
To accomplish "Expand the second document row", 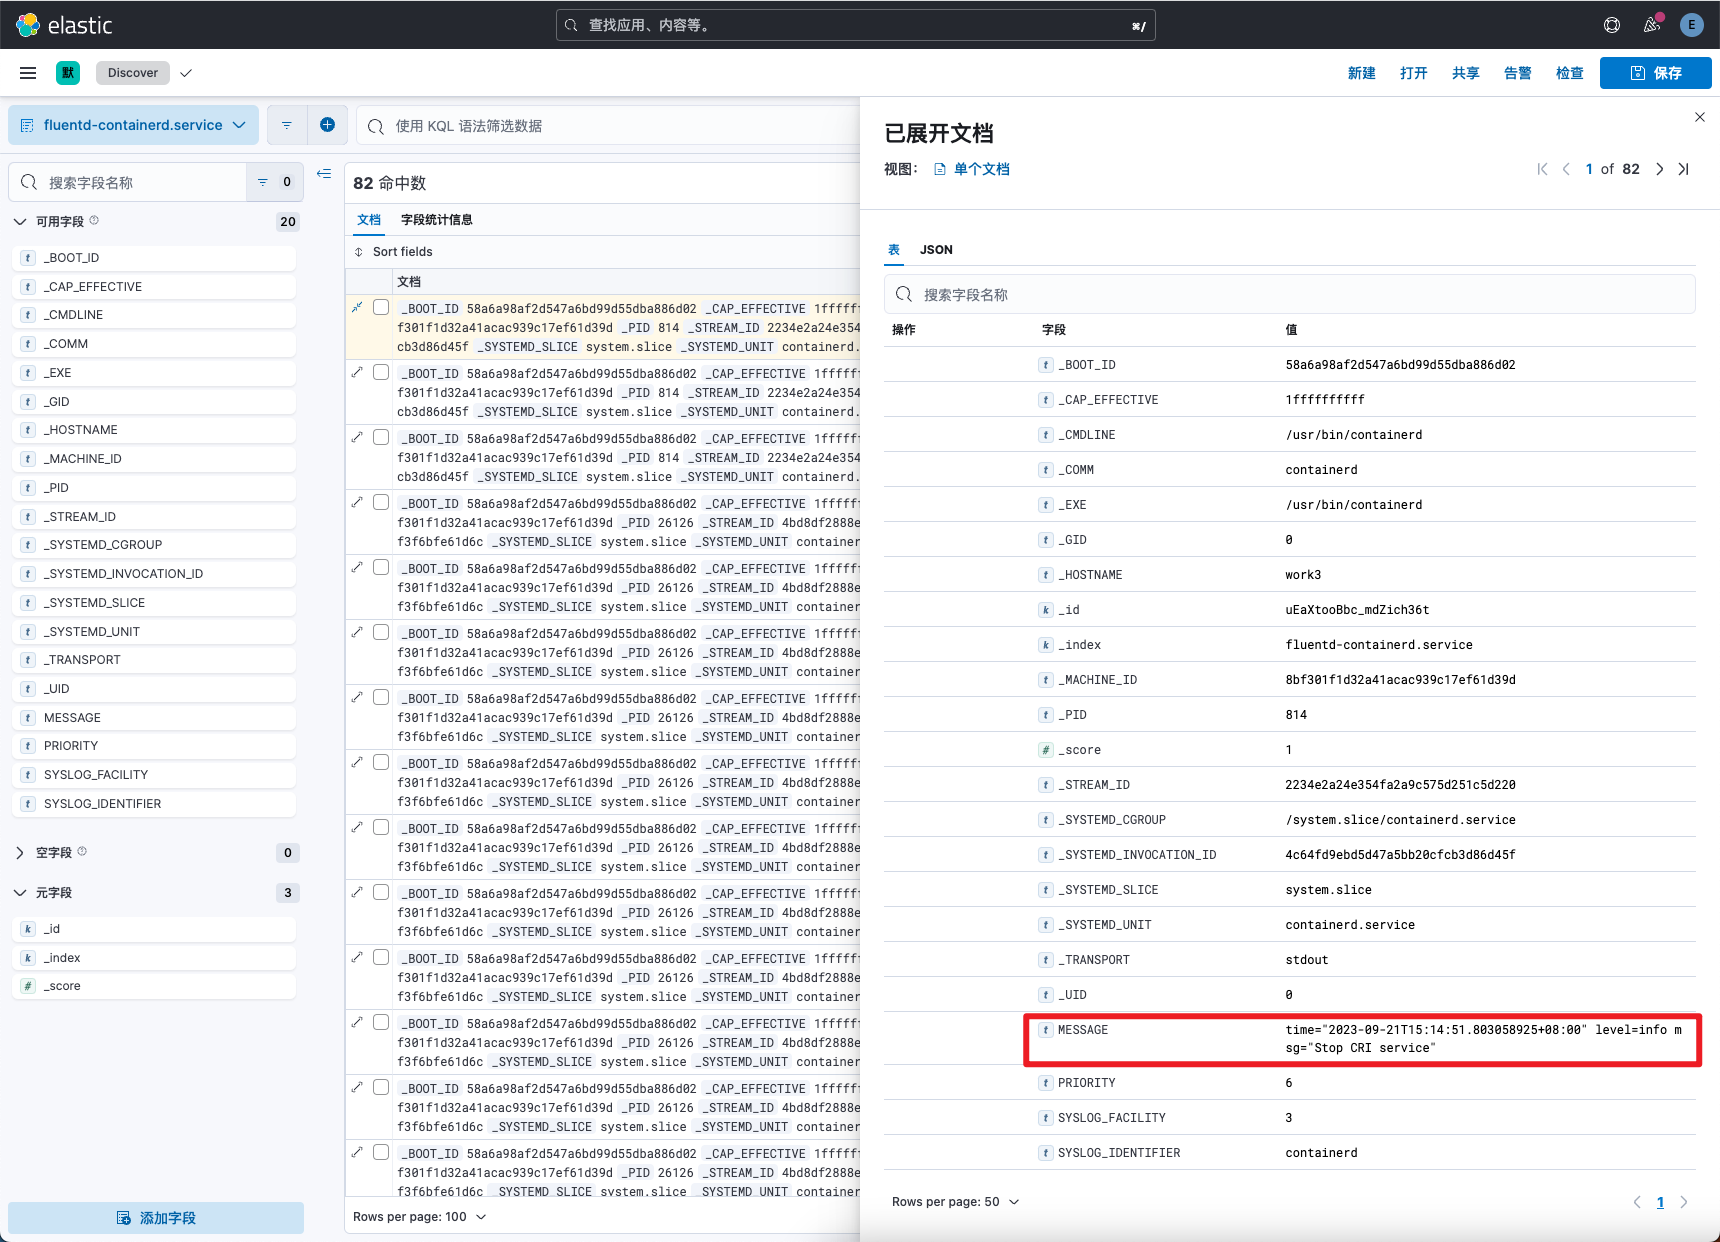I will pos(357,373).
